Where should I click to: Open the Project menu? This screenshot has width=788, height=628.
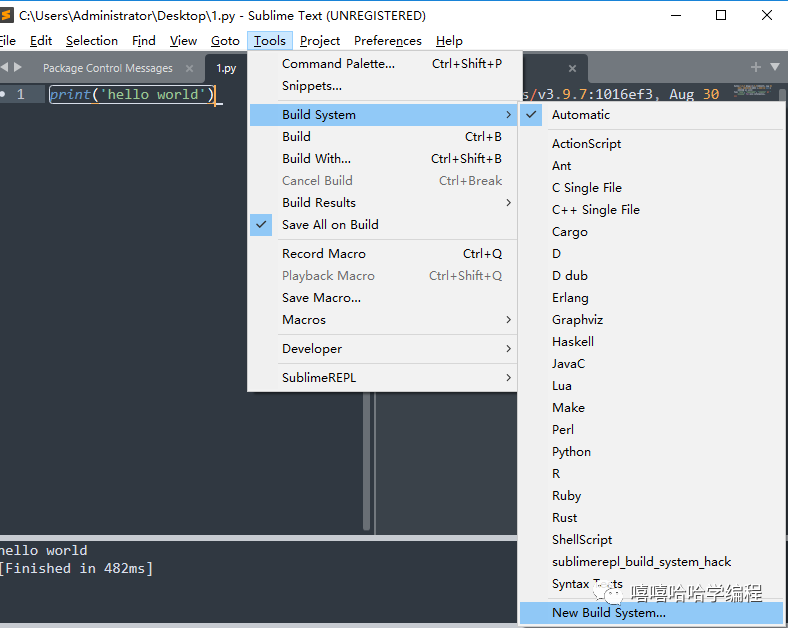pyautogui.click(x=320, y=41)
